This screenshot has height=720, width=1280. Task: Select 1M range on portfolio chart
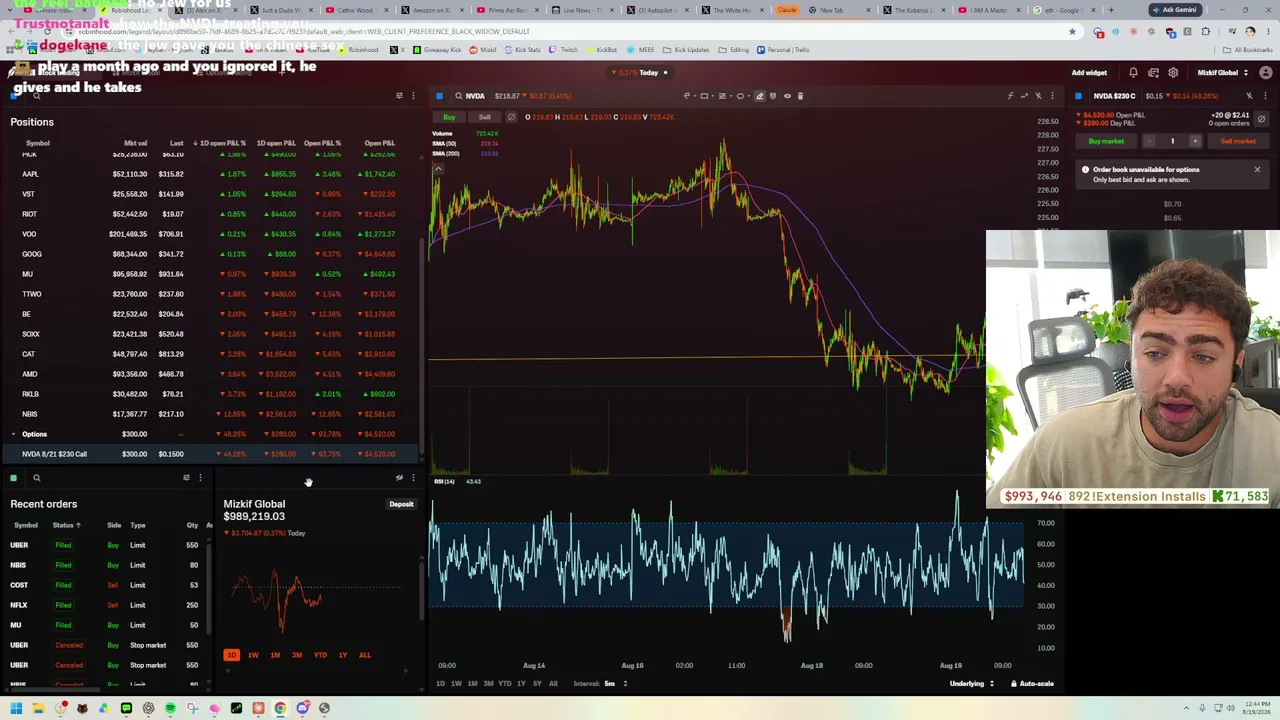click(x=275, y=655)
